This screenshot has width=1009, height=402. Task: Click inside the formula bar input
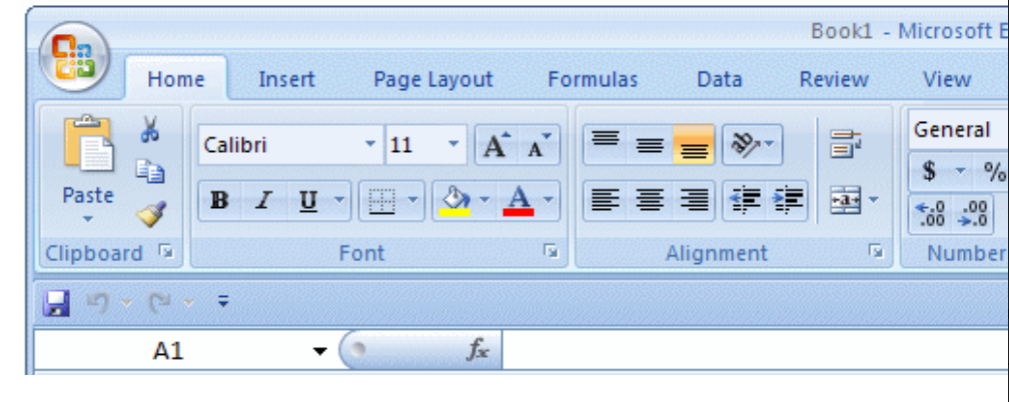(x=750, y=351)
